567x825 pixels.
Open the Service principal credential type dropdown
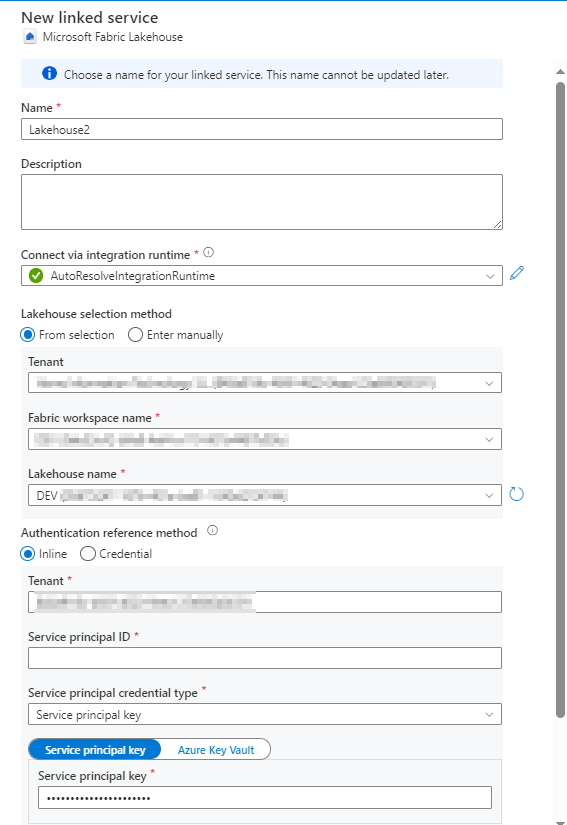[265, 715]
